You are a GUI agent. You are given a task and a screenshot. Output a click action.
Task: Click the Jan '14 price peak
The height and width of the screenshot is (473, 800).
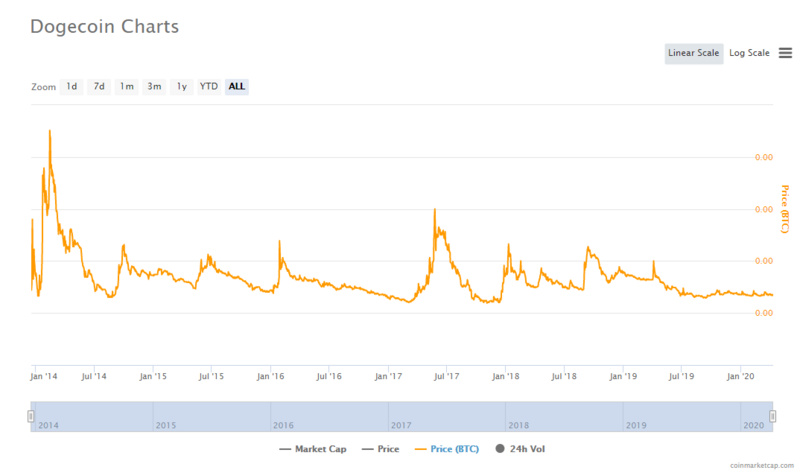click(x=49, y=131)
